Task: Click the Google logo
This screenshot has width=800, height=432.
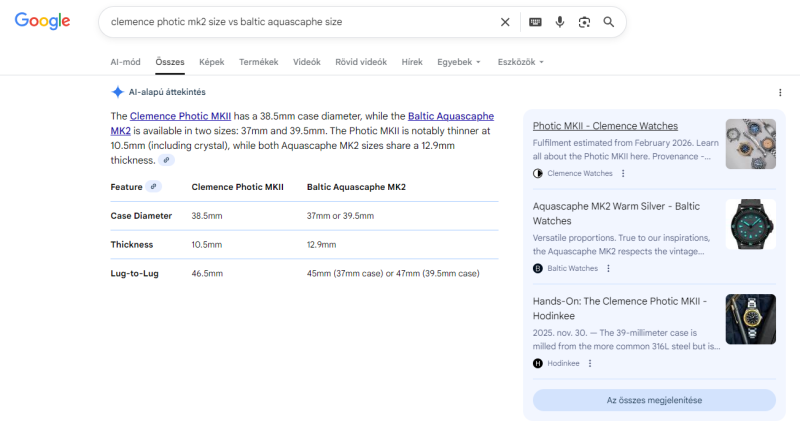Action: pos(42,21)
